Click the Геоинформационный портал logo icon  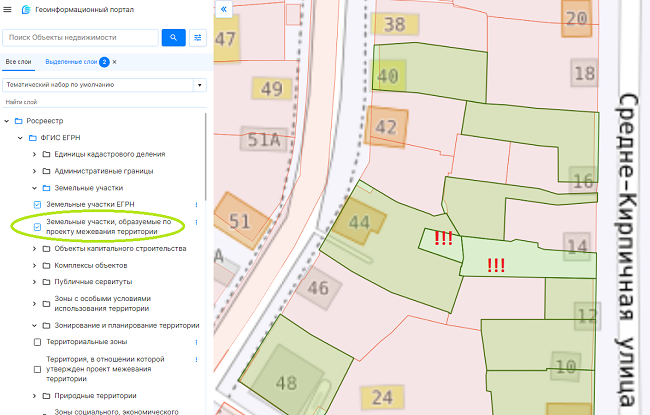tap(25, 9)
